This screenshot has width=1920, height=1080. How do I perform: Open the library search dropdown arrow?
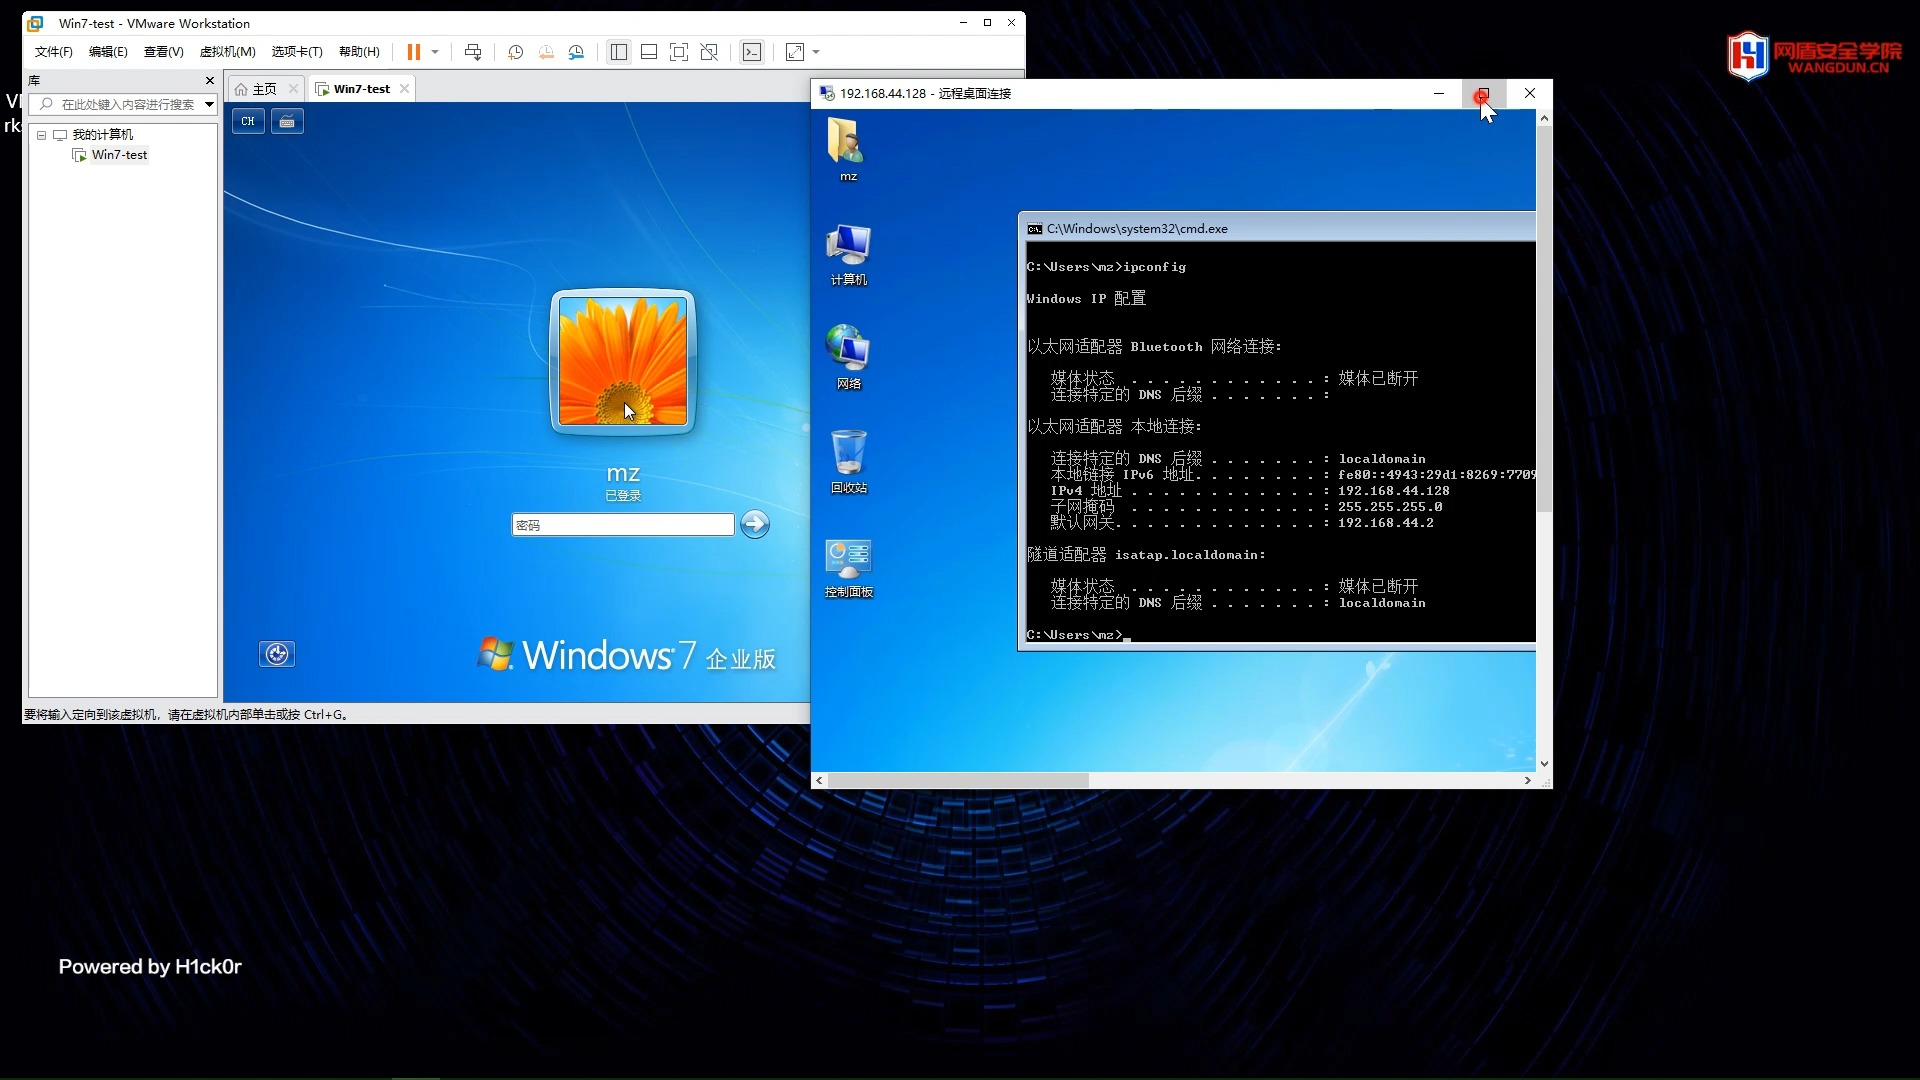pos(209,104)
